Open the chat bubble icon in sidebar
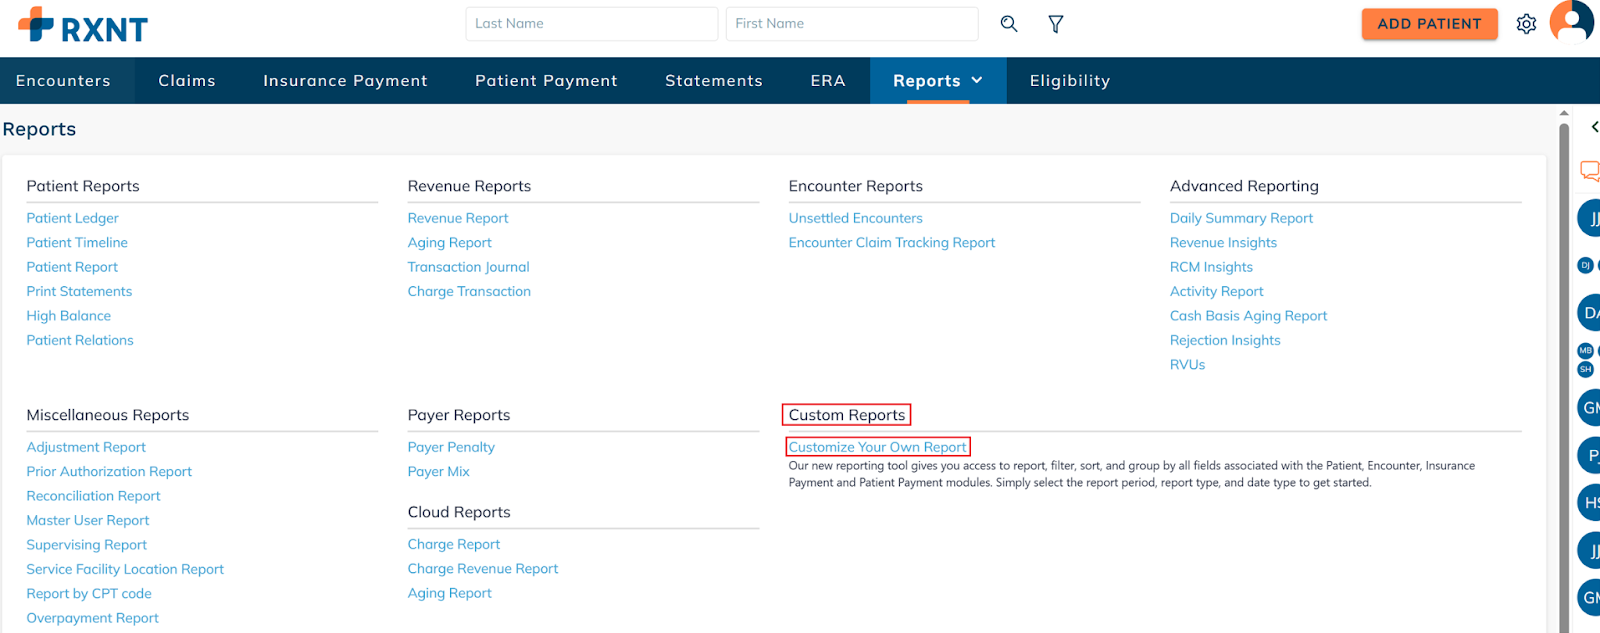The height and width of the screenshot is (633, 1600). pos(1589,171)
